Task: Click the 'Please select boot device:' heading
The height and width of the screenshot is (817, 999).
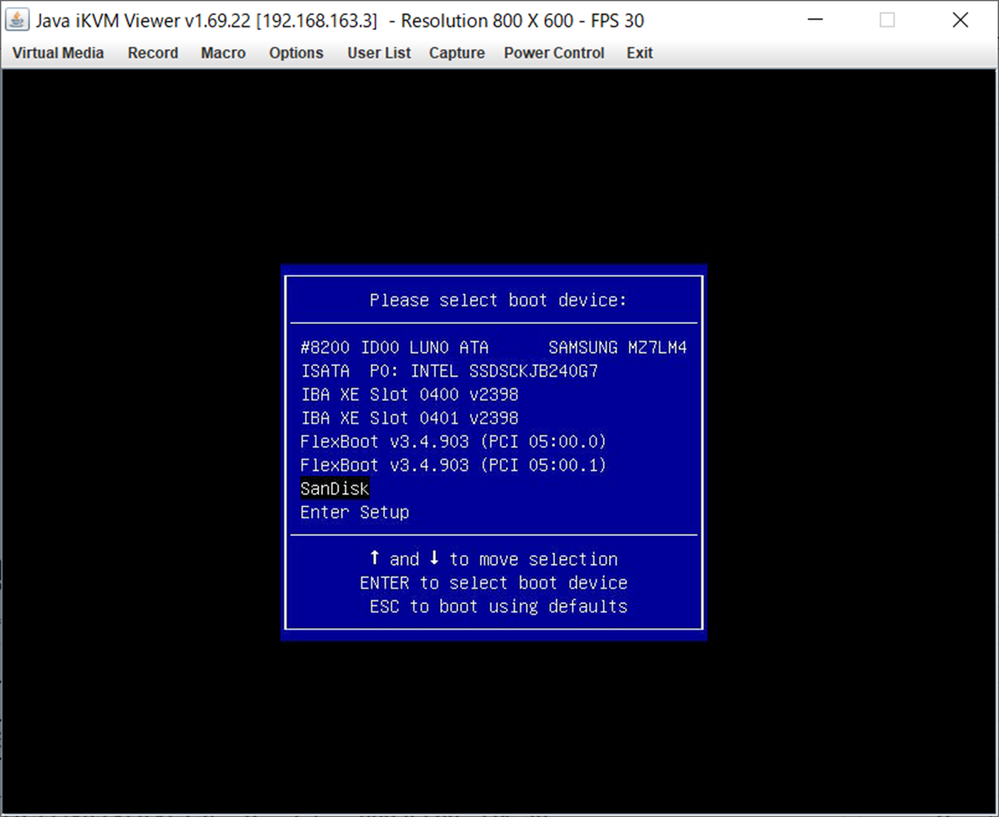Action: pyautogui.click(x=498, y=300)
